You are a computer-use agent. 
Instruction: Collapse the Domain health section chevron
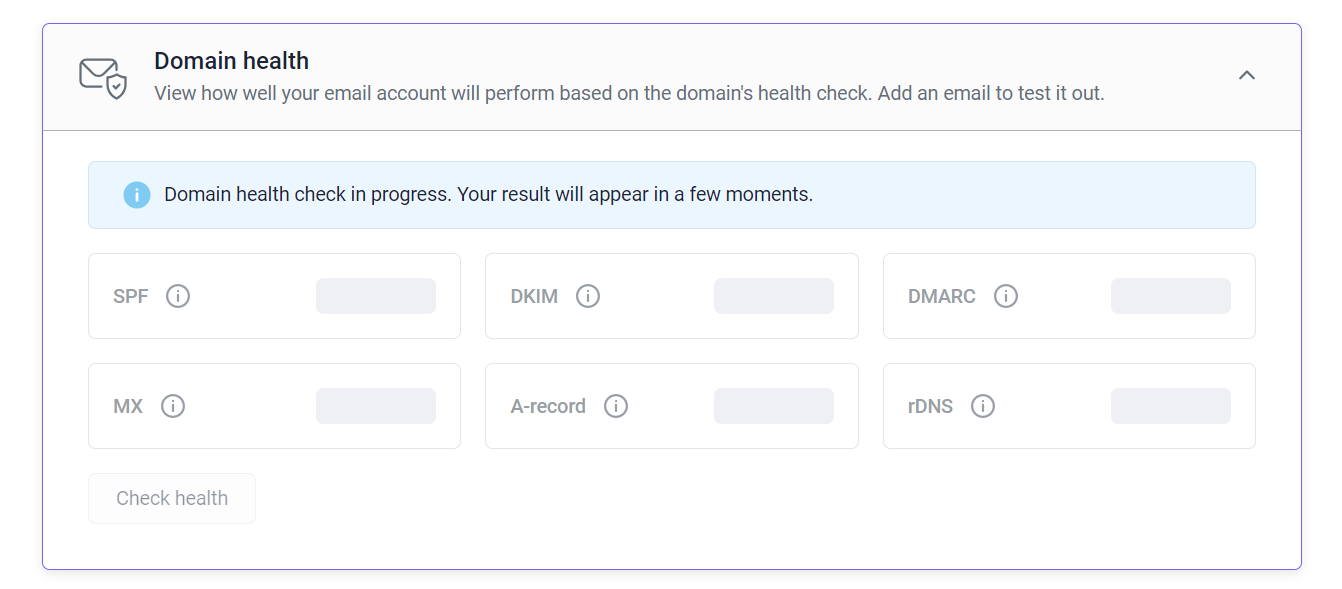coord(1246,75)
